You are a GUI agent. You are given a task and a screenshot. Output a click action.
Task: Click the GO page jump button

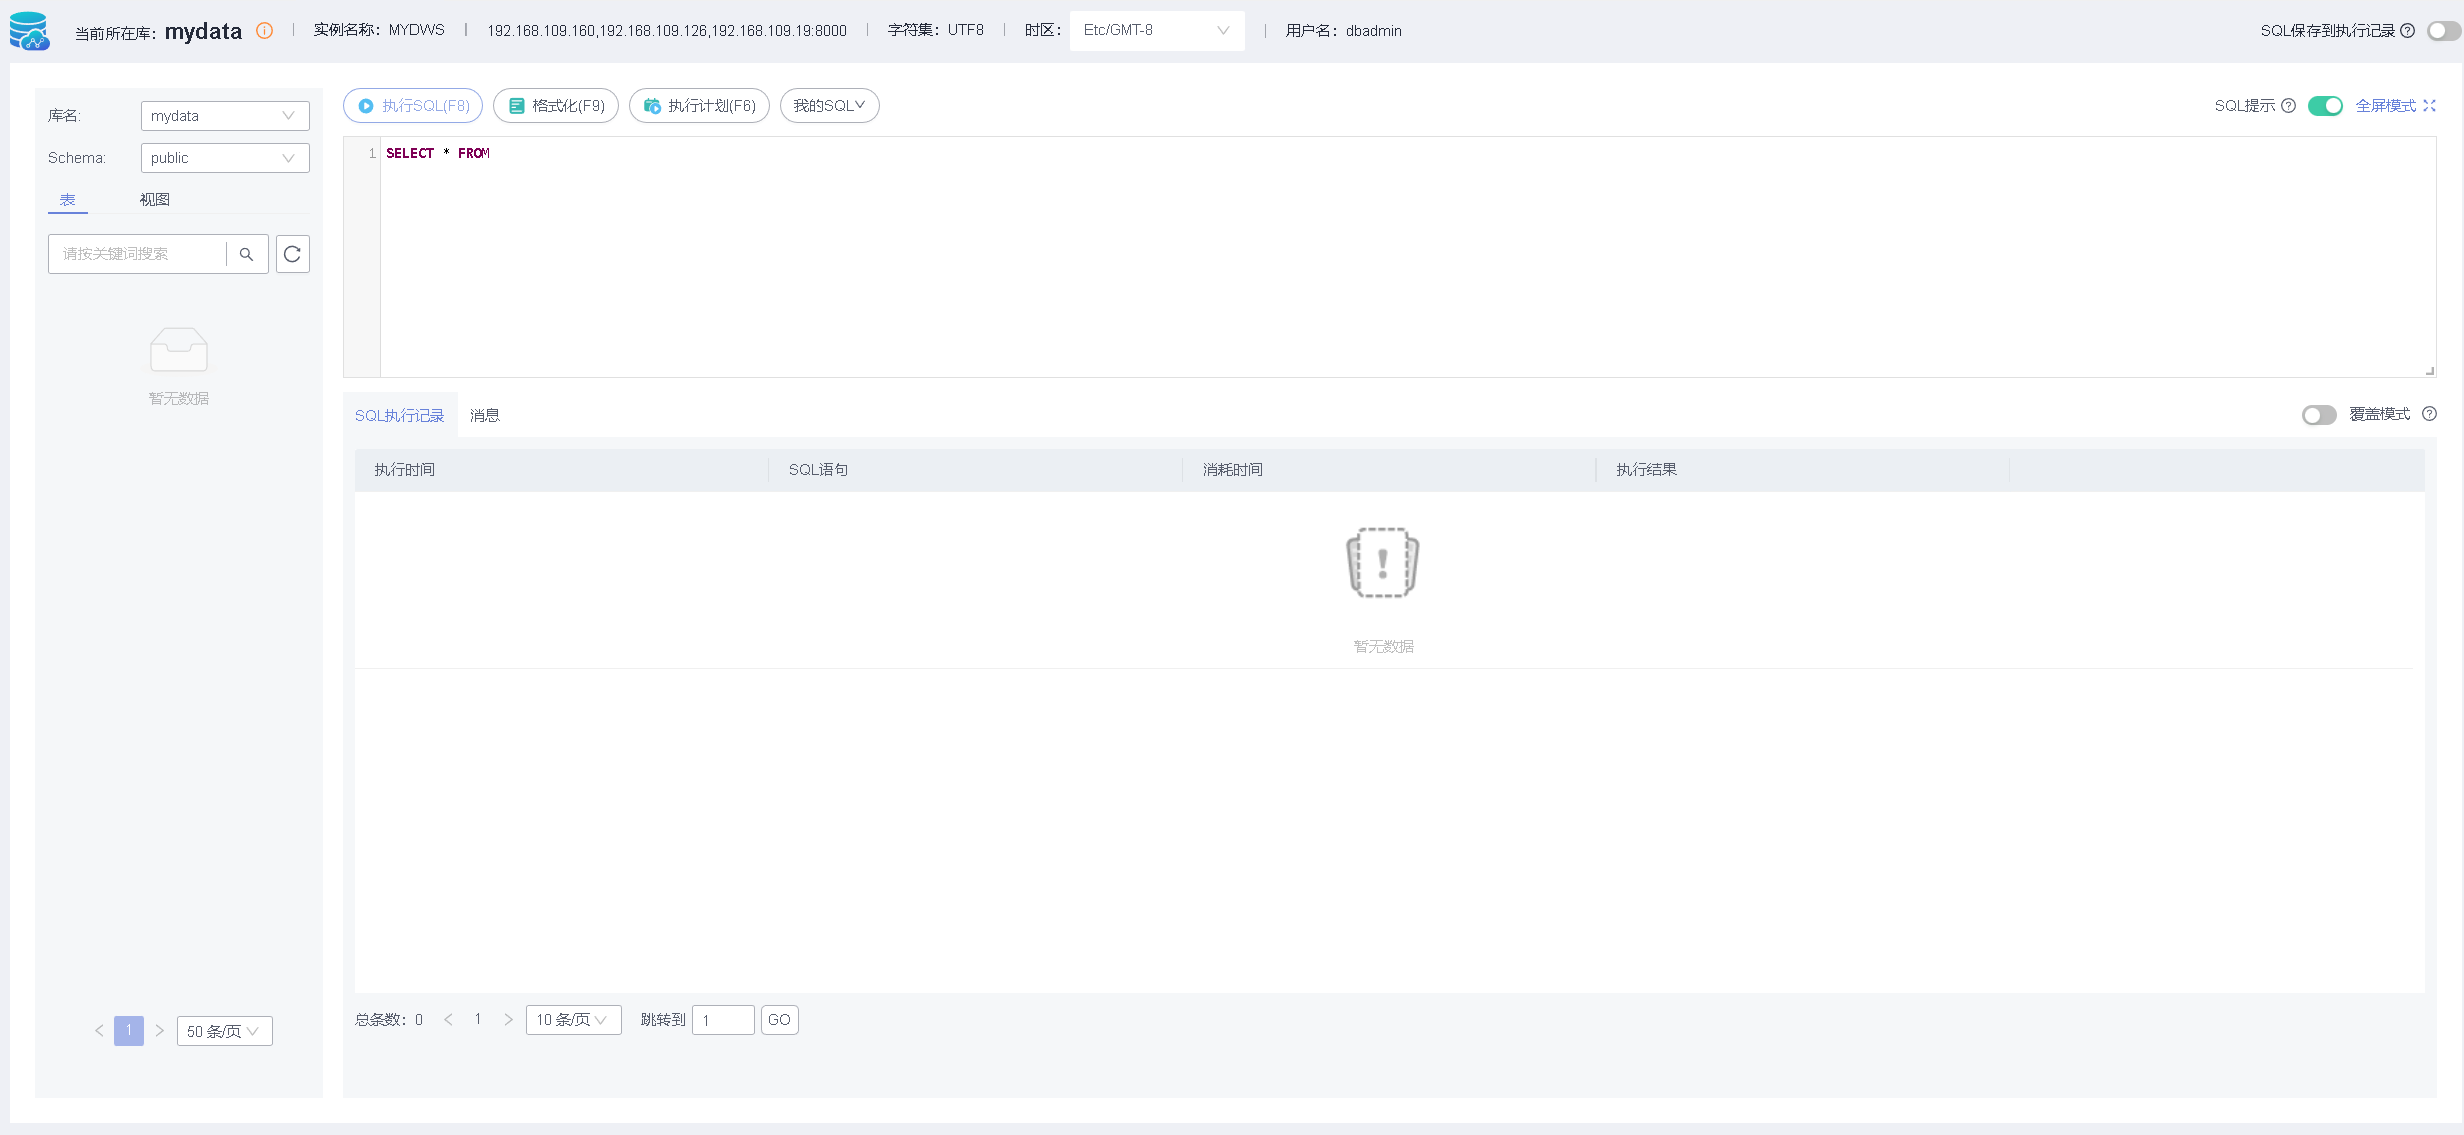[779, 1020]
